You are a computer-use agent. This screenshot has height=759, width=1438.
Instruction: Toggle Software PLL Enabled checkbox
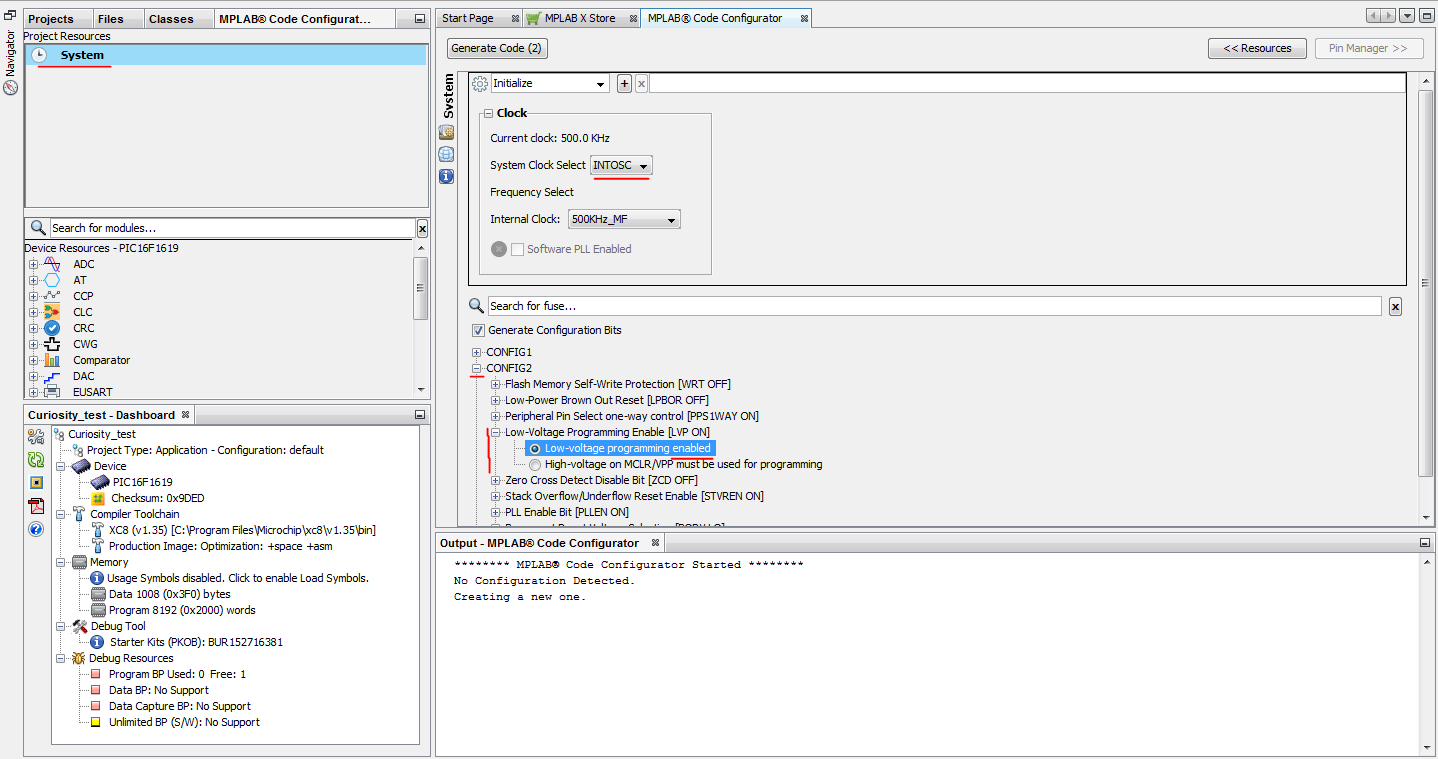(517, 249)
